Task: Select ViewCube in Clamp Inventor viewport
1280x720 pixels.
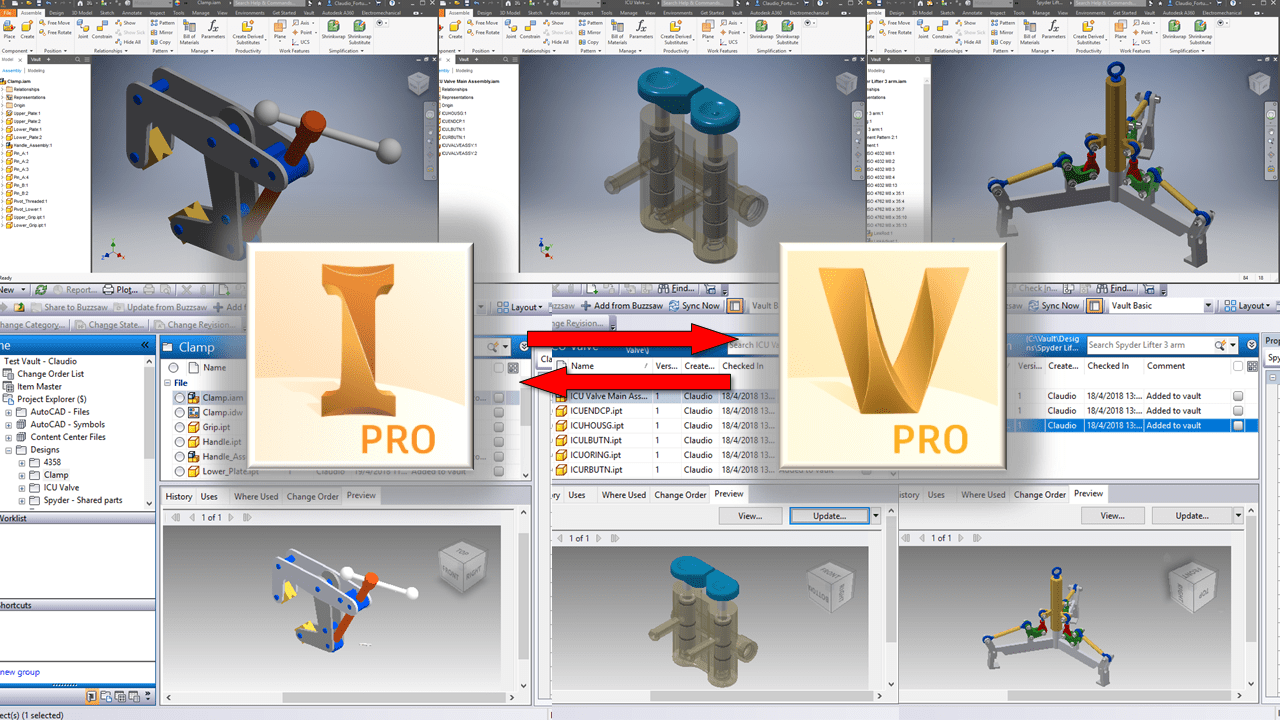Action: [x=418, y=83]
